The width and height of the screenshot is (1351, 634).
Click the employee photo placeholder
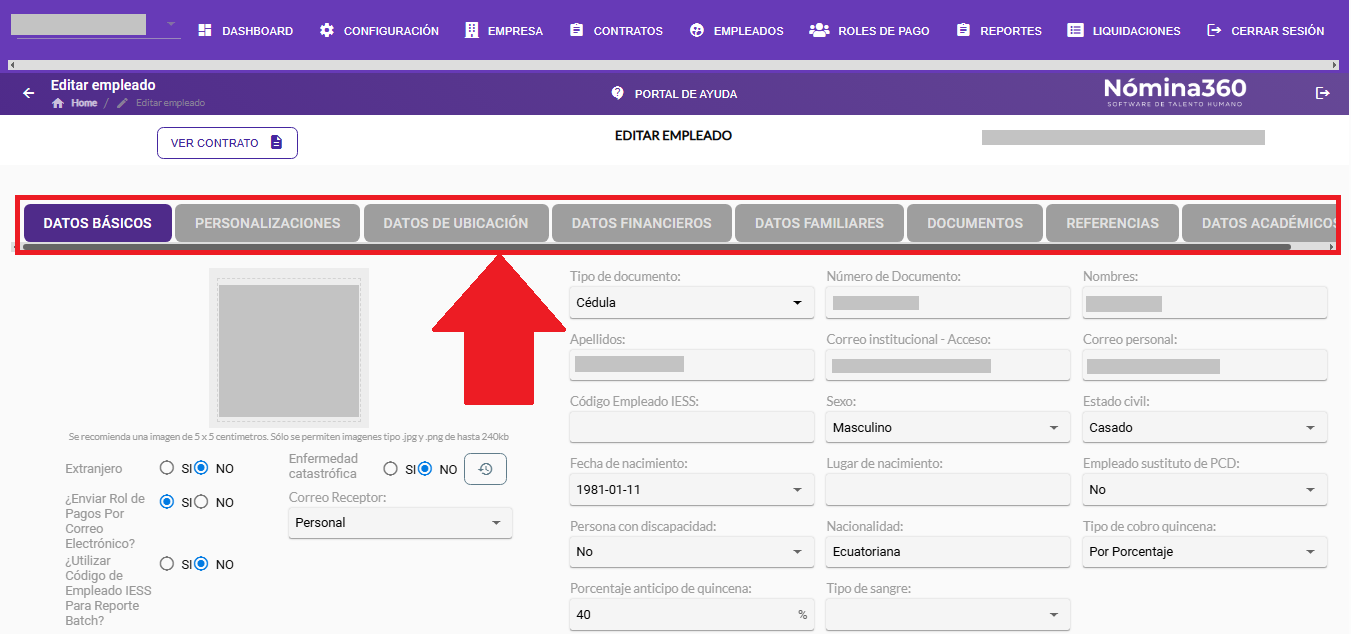click(x=289, y=350)
